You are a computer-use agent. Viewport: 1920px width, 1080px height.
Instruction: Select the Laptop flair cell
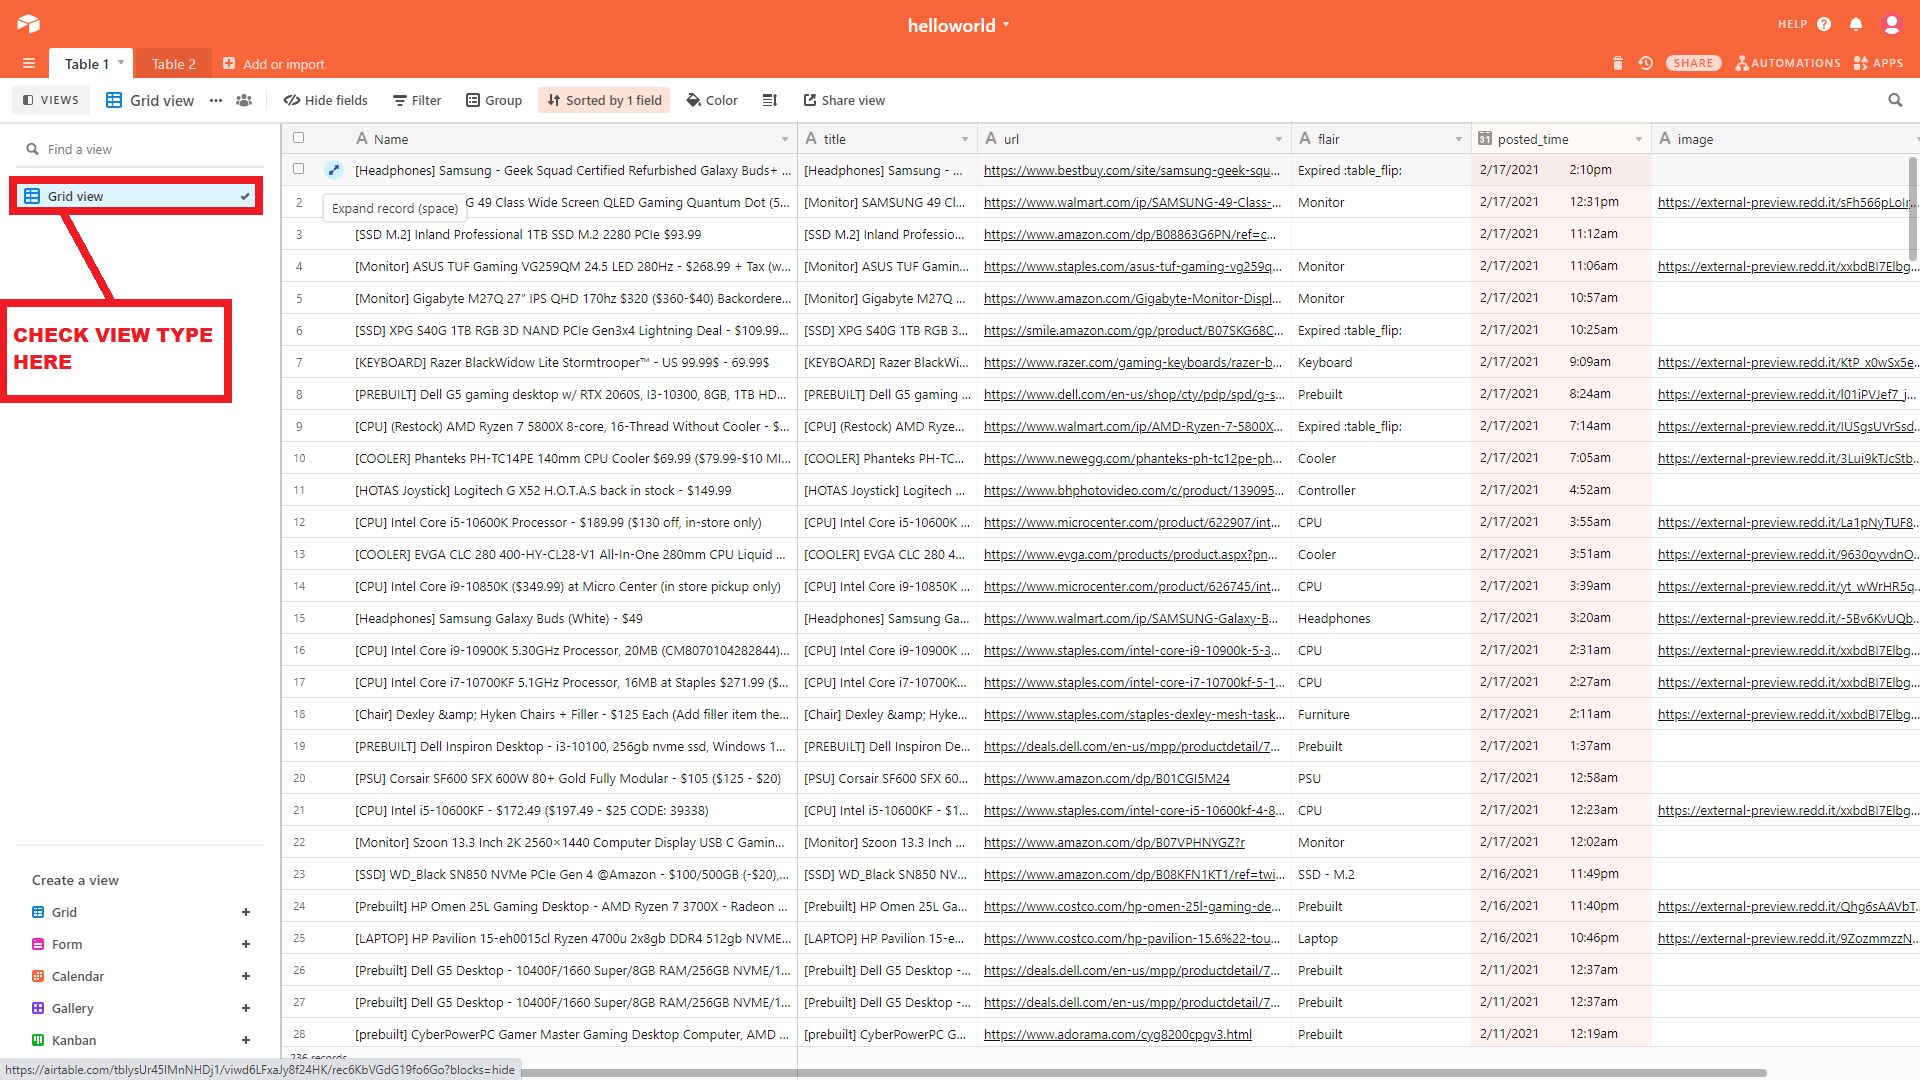(x=1381, y=938)
